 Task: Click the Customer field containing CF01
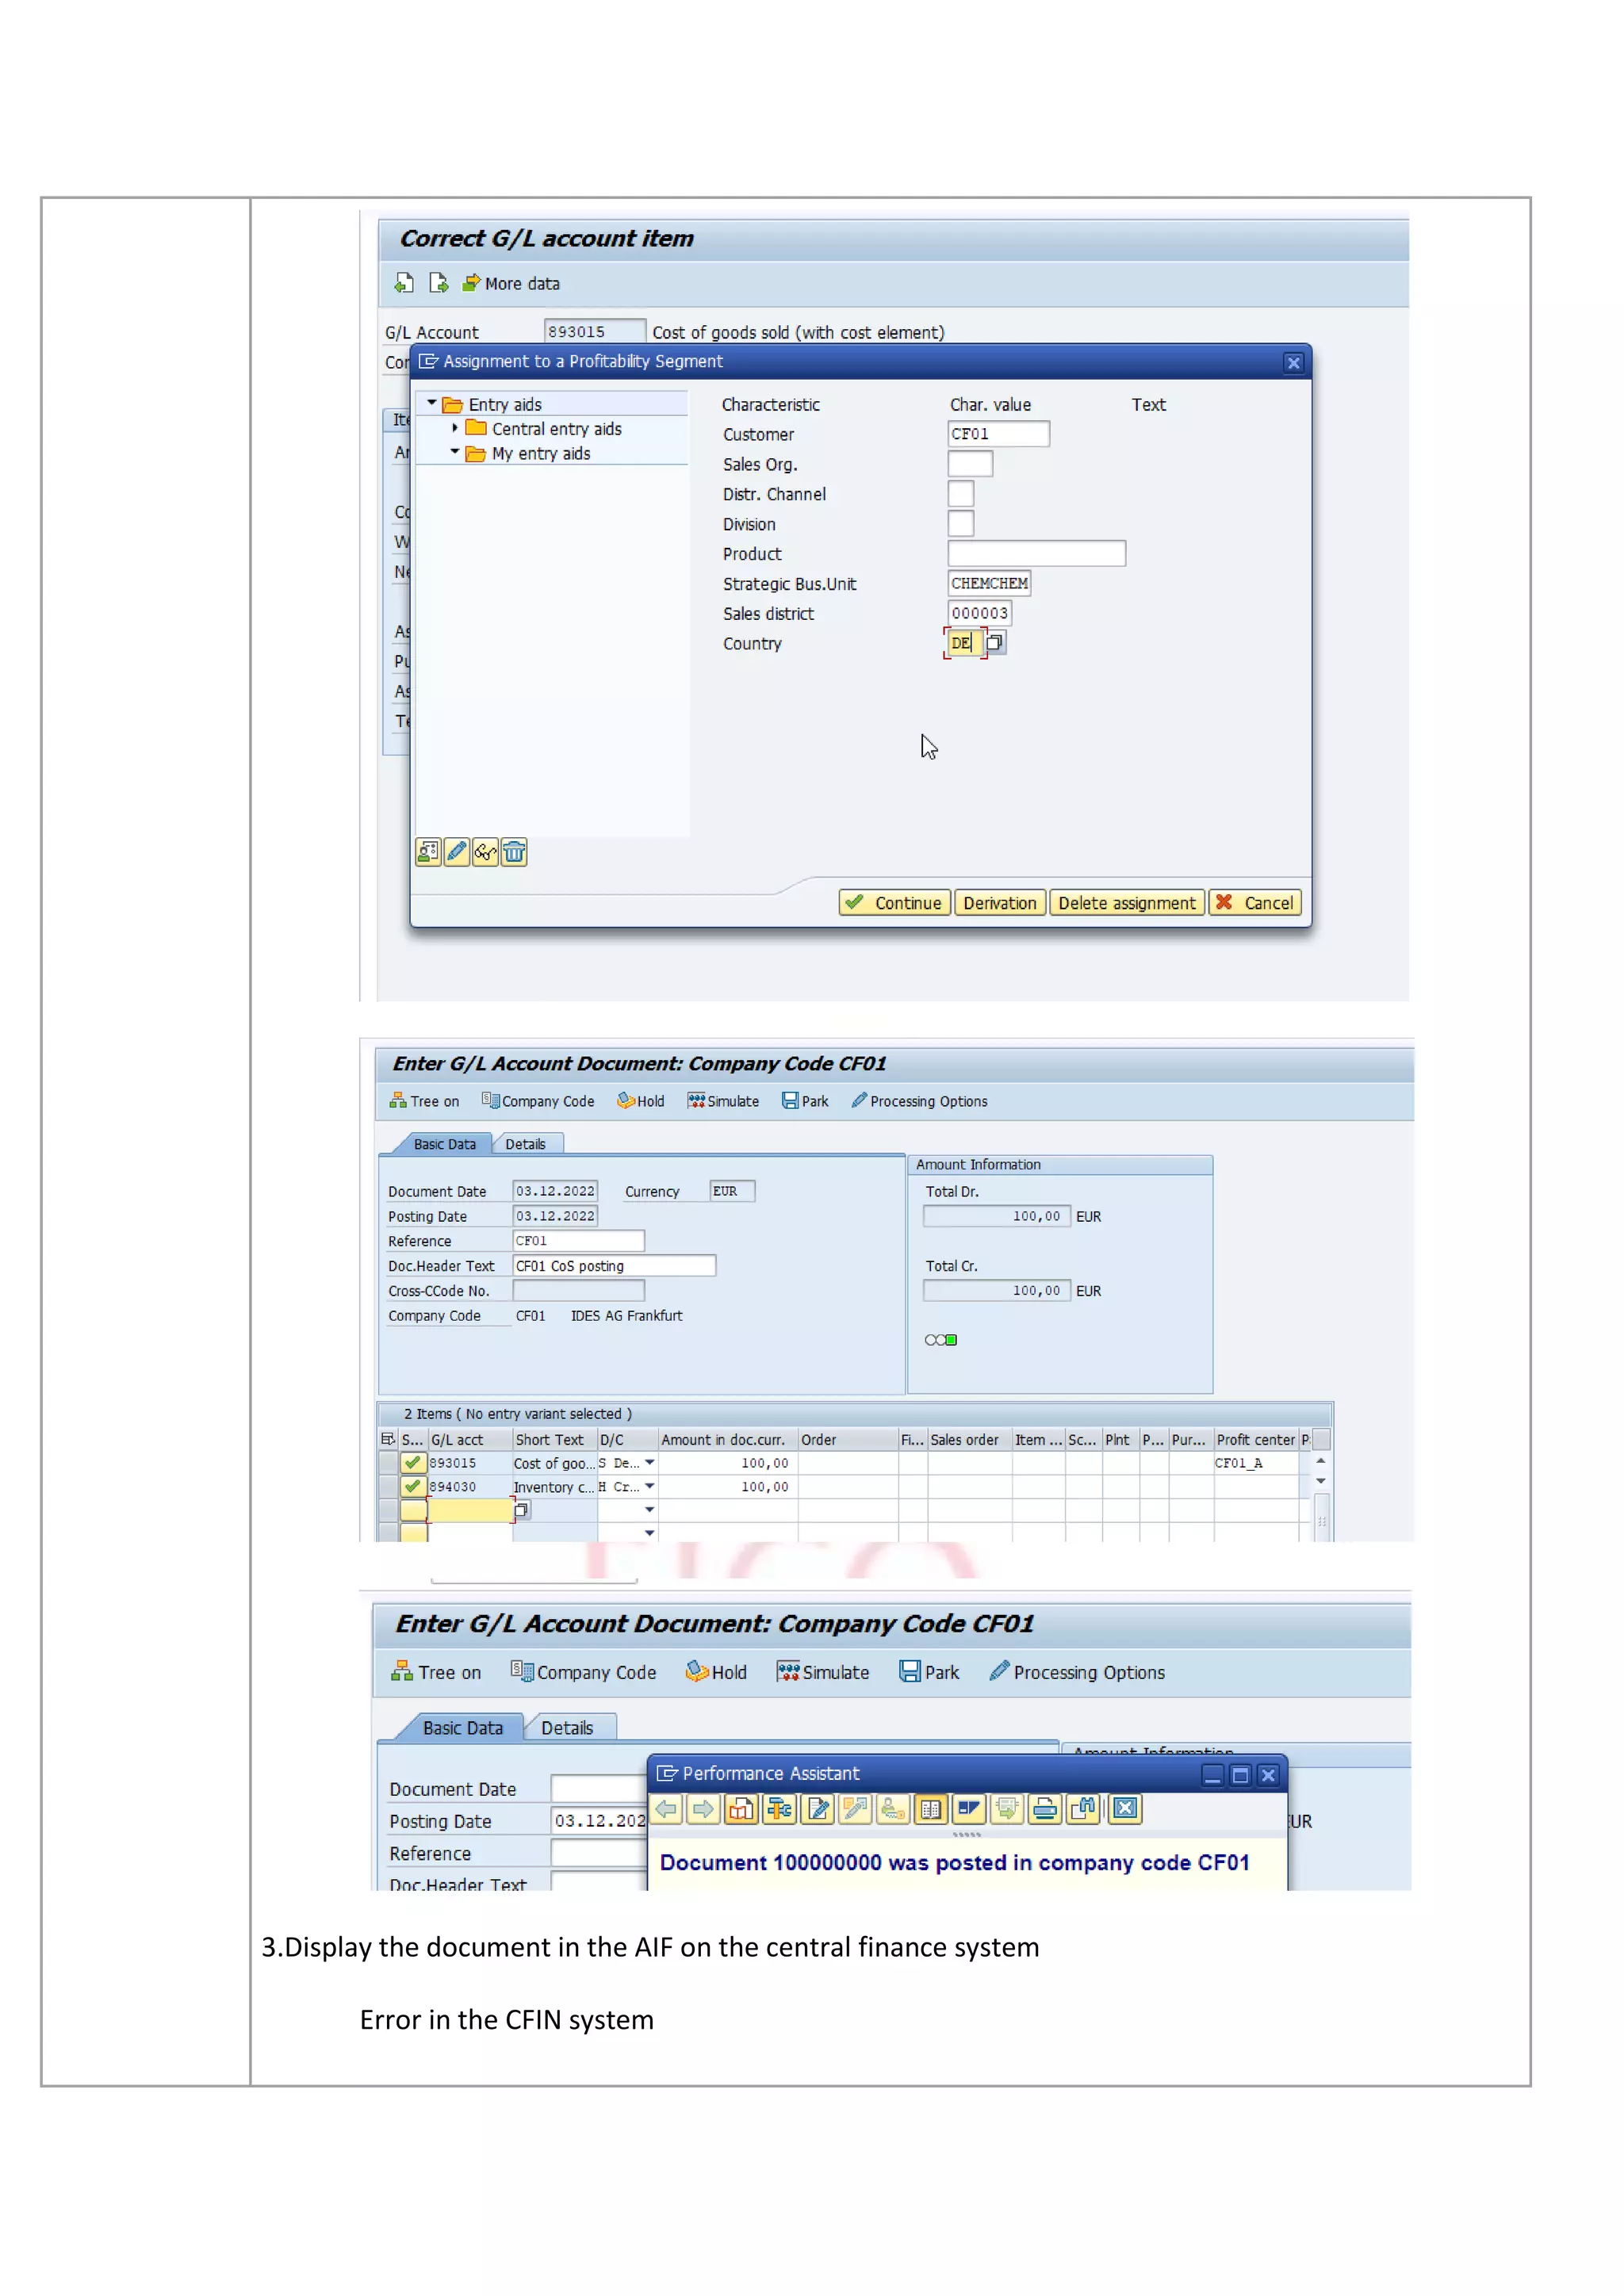tap(998, 434)
